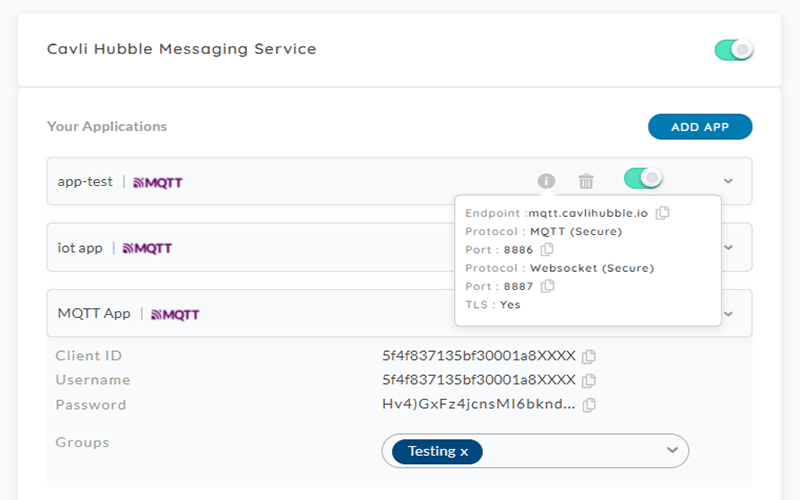Open the Groups dropdown arrow
Viewport: 800px width, 500px height.
click(x=672, y=451)
